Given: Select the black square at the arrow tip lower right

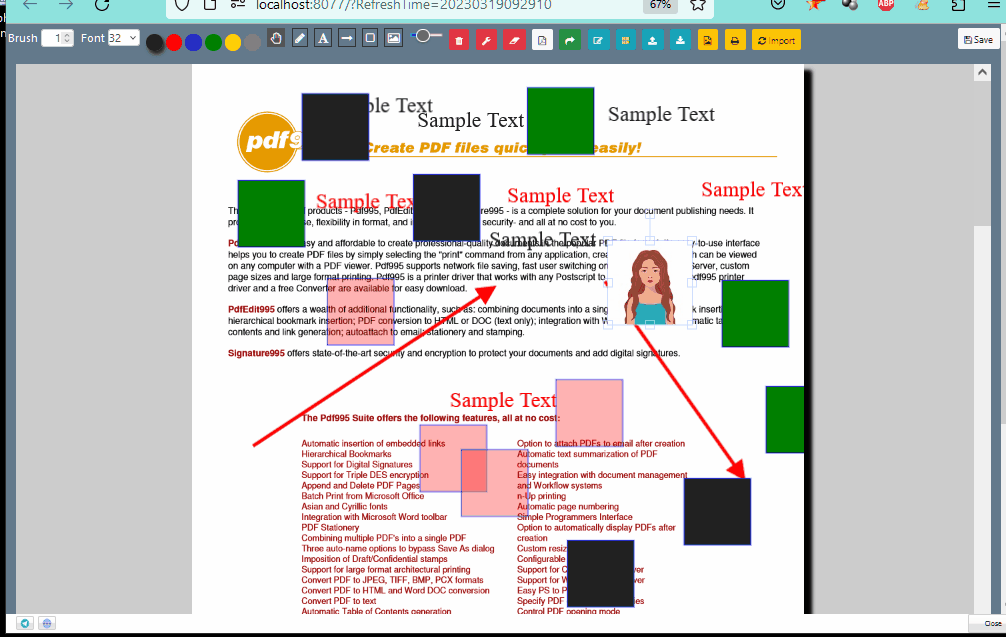Looking at the screenshot, I should [717, 512].
